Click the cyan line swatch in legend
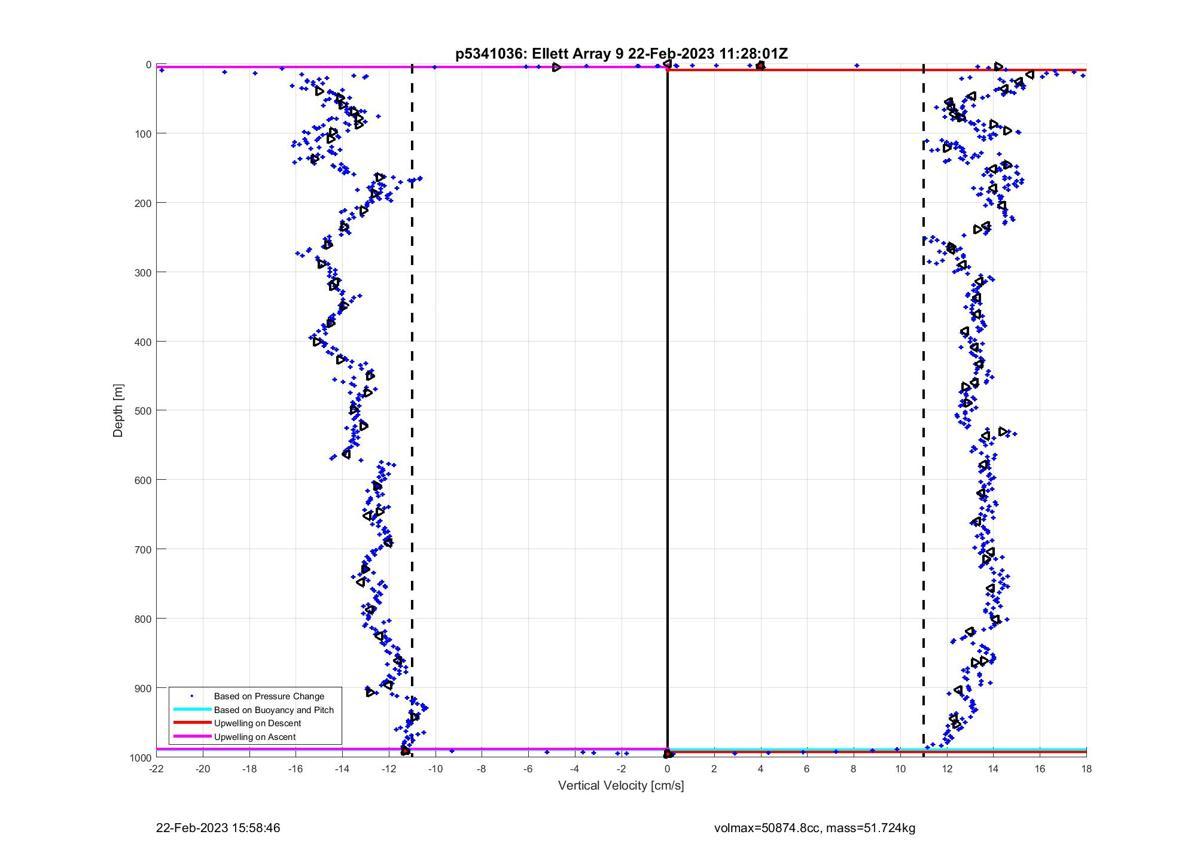The height and width of the screenshot is (851, 1200). (x=192, y=710)
